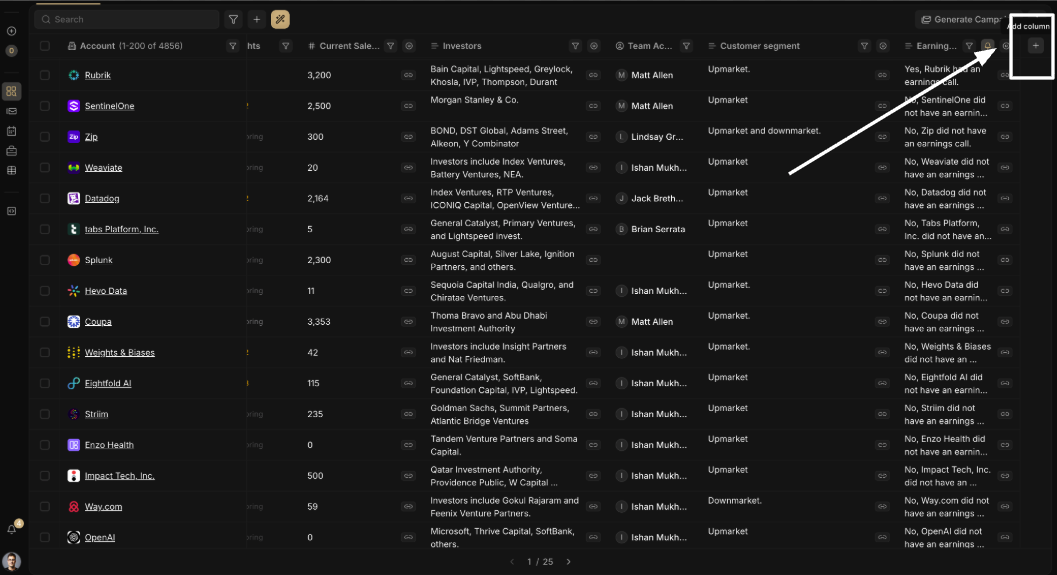This screenshot has height=575, width=1057.
Task: Open the mail icon in left sidebar
Action: pyautogui.click(x=12, y=111)
